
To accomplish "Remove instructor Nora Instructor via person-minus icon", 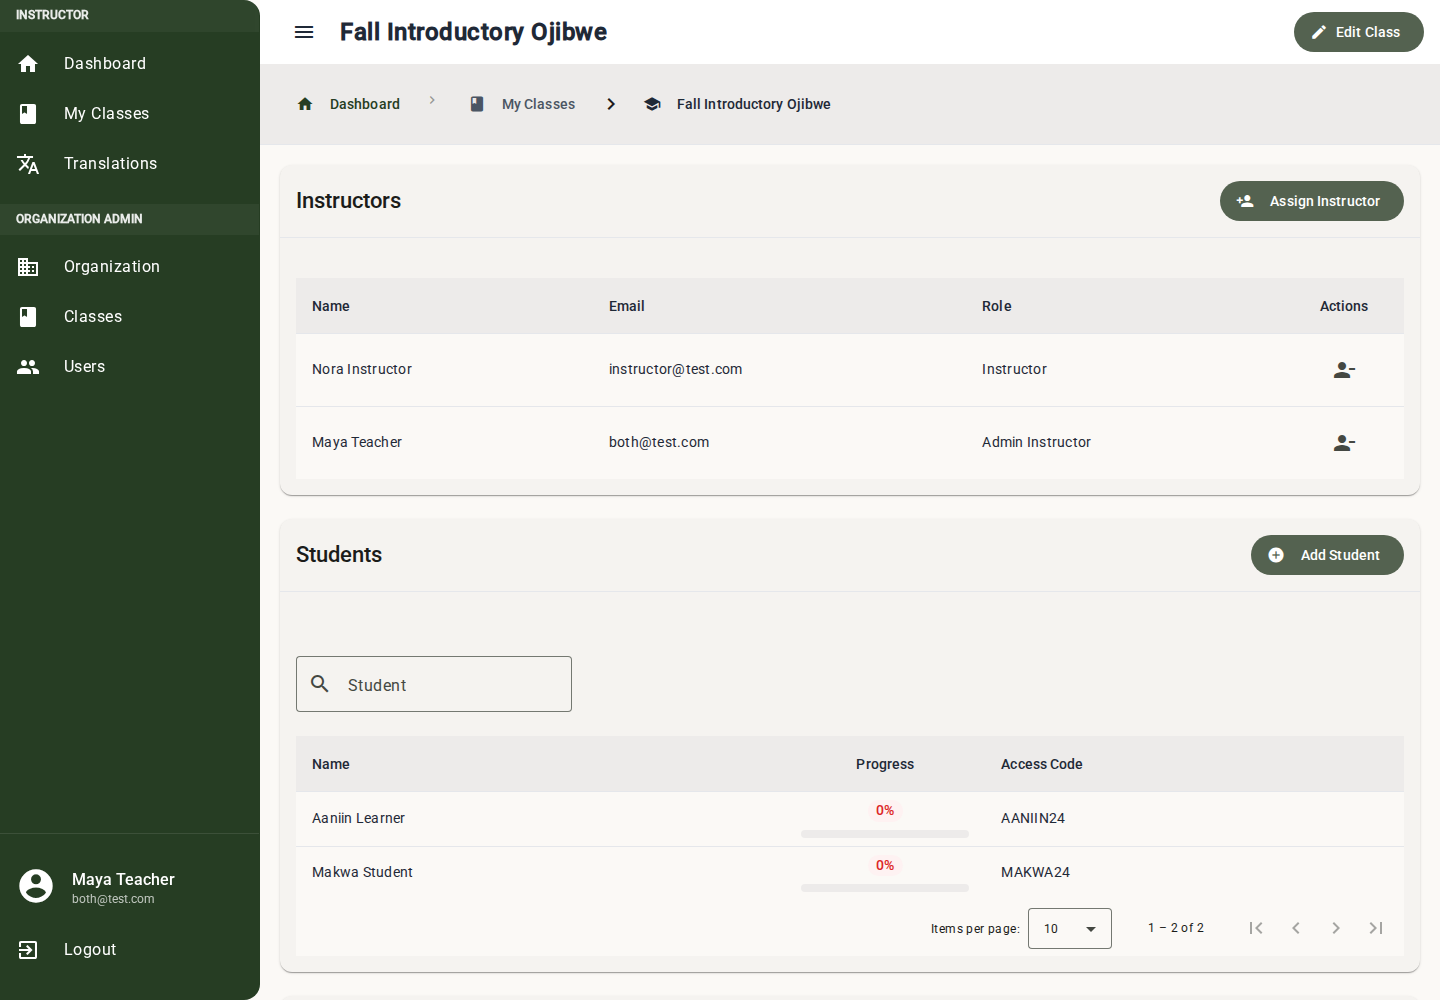I will coord(1344,370).
